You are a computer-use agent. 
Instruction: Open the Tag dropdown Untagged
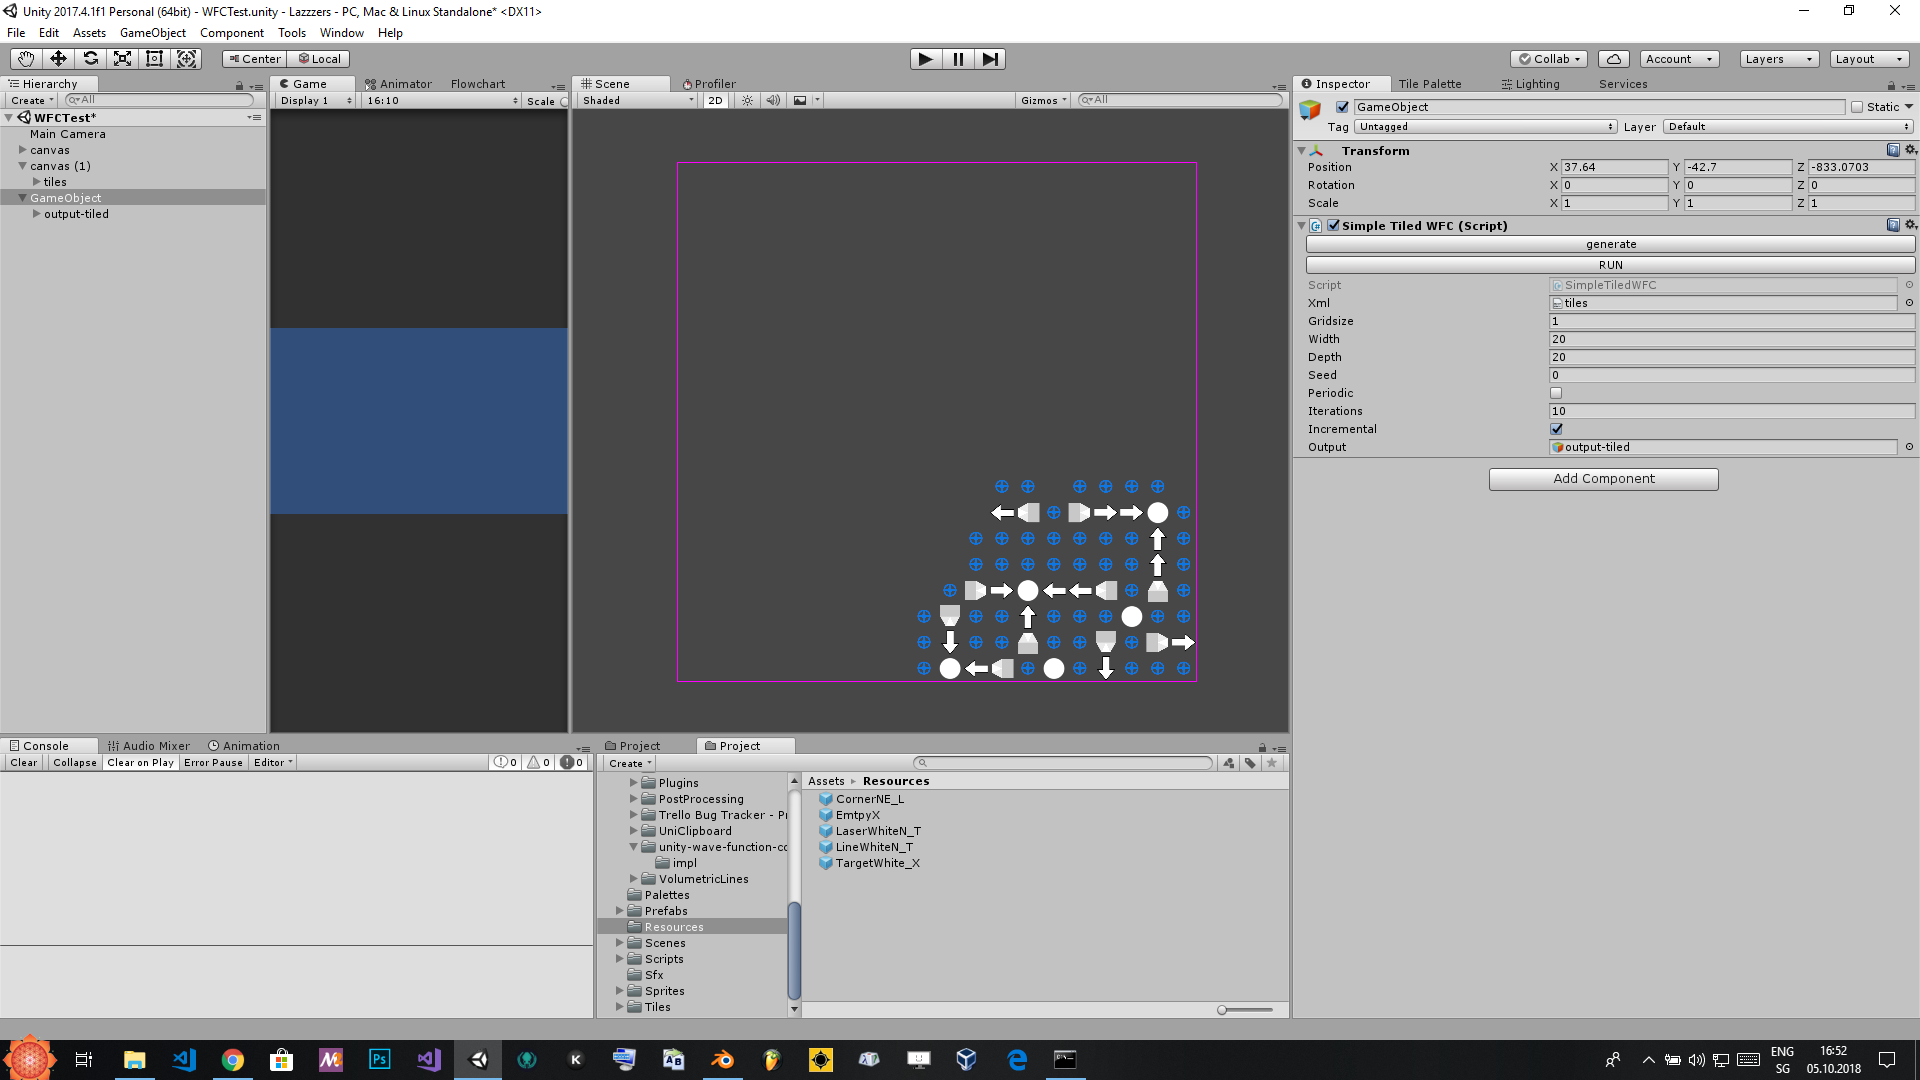pyautogui.click(x=1486, y=127)
